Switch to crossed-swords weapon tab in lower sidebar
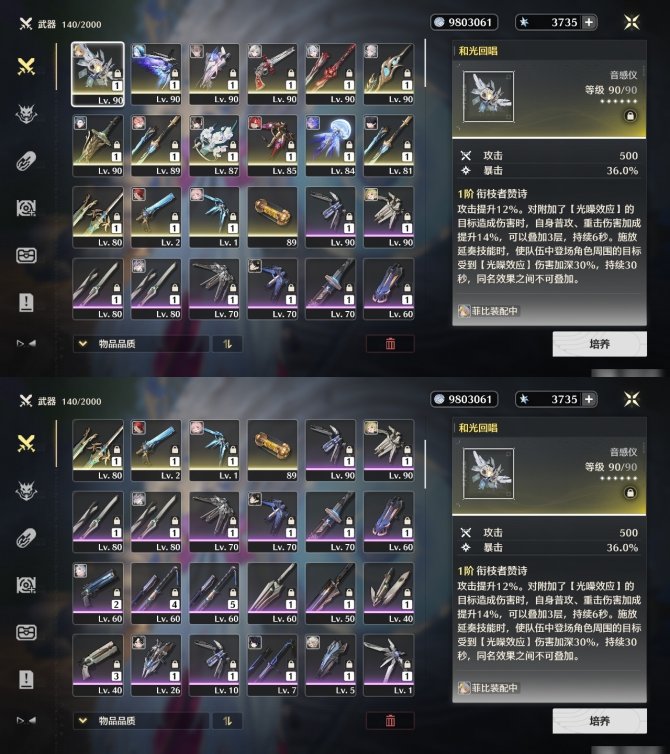Viewport: 670px width, 754px height. [26, 443]
